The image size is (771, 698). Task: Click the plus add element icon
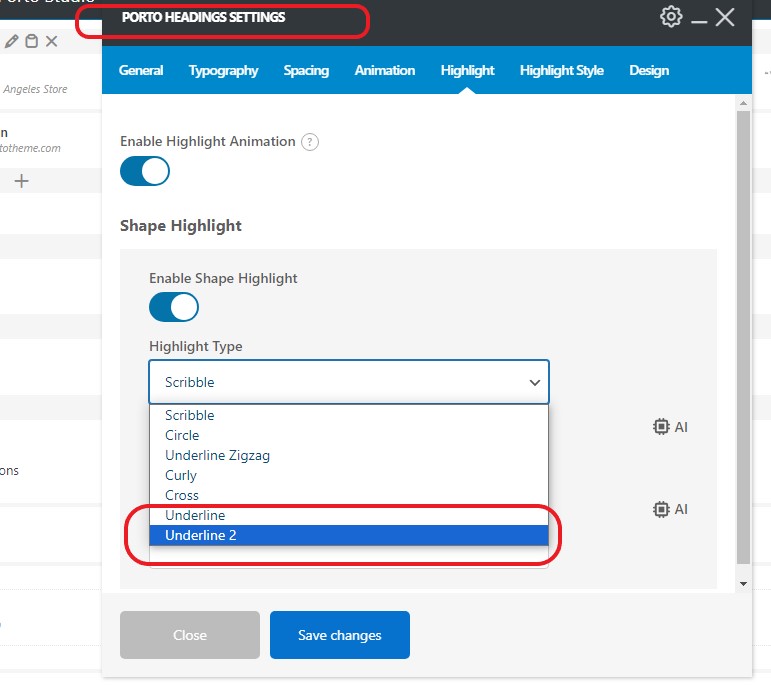[x=21, y=181]
